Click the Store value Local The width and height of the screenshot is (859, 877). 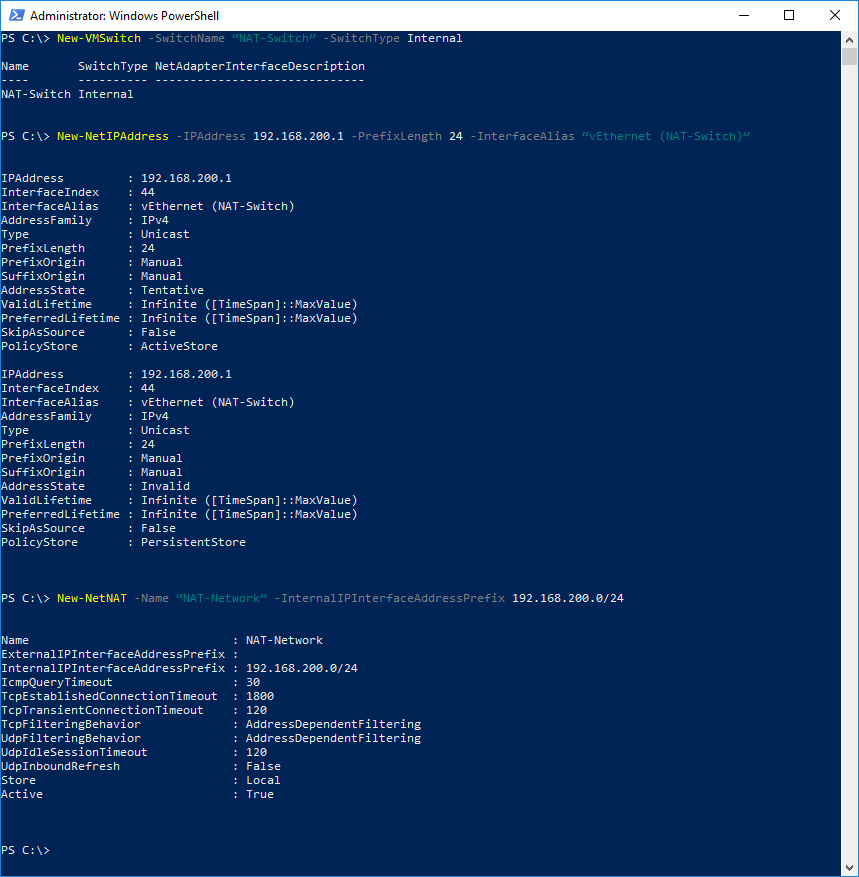[263, 780]
